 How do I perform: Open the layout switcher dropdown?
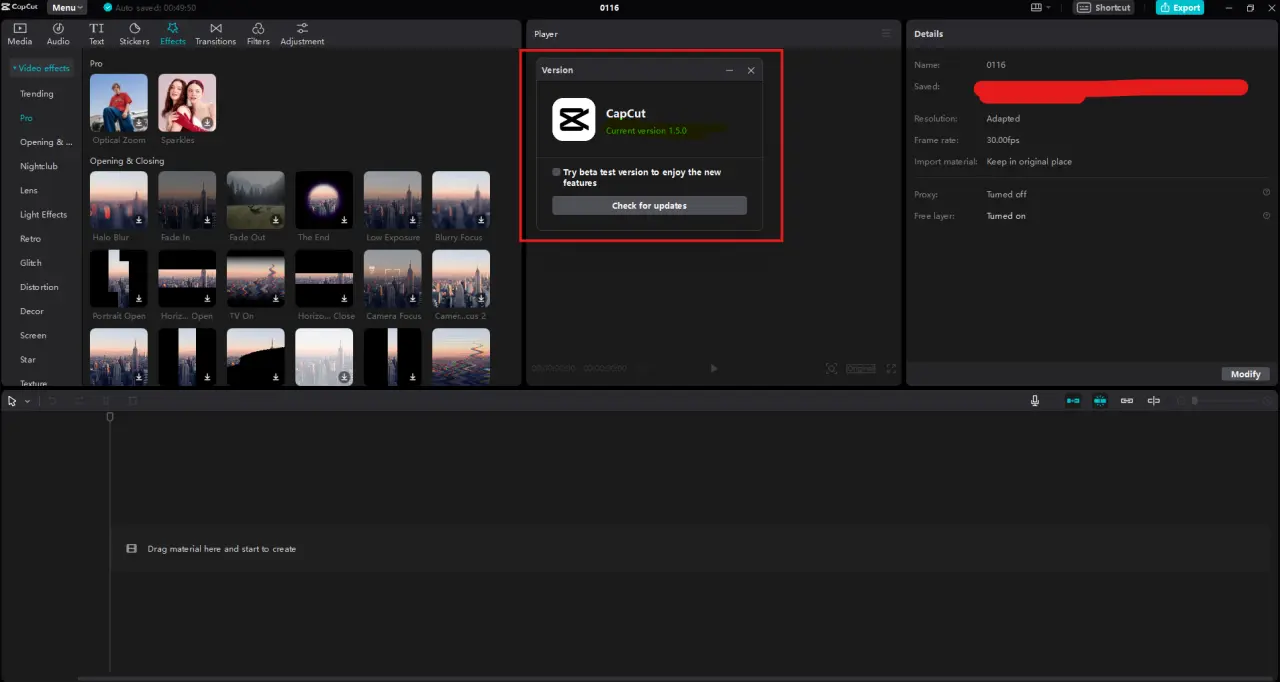[1041, 7]
